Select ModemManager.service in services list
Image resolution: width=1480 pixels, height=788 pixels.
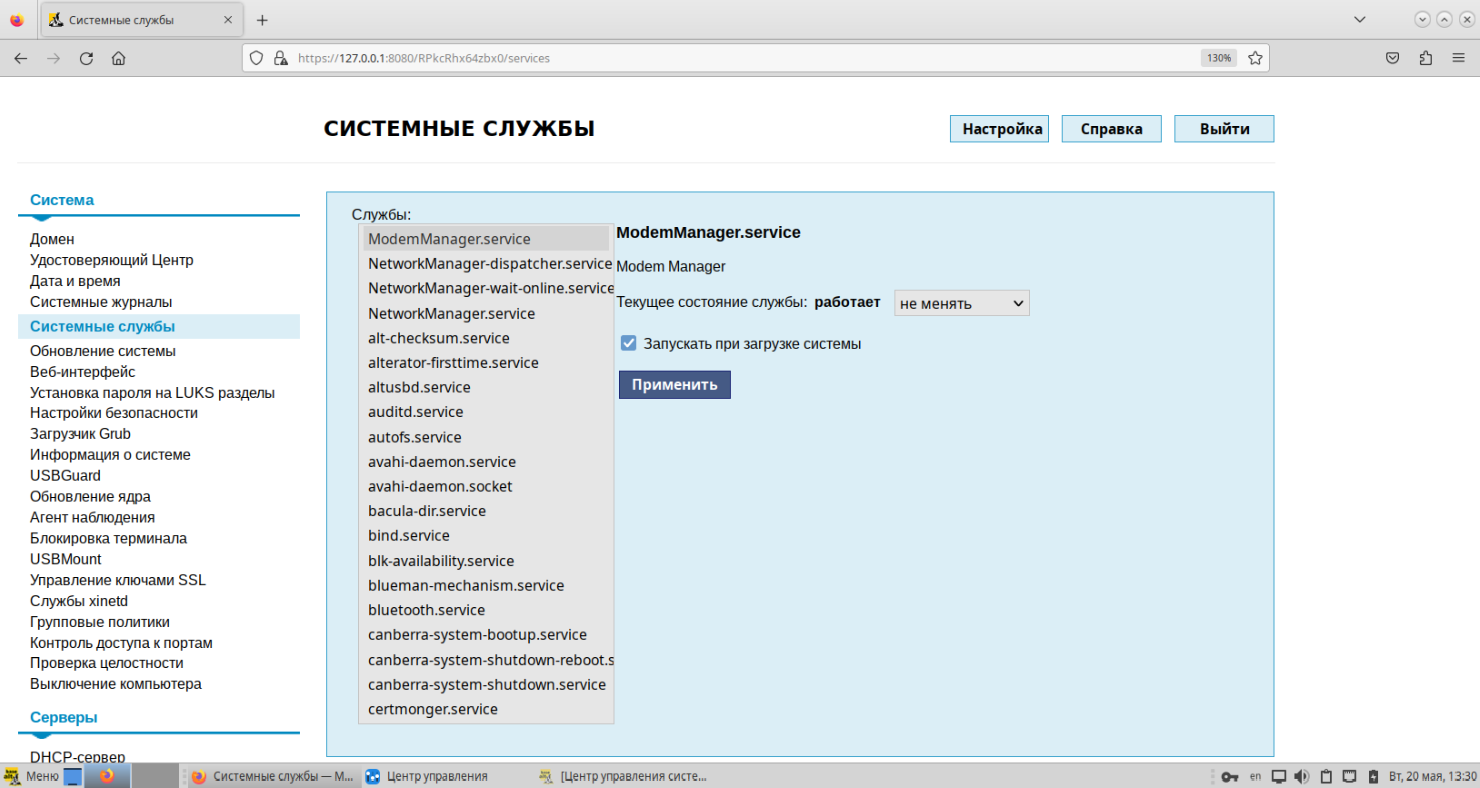[487, 239]
